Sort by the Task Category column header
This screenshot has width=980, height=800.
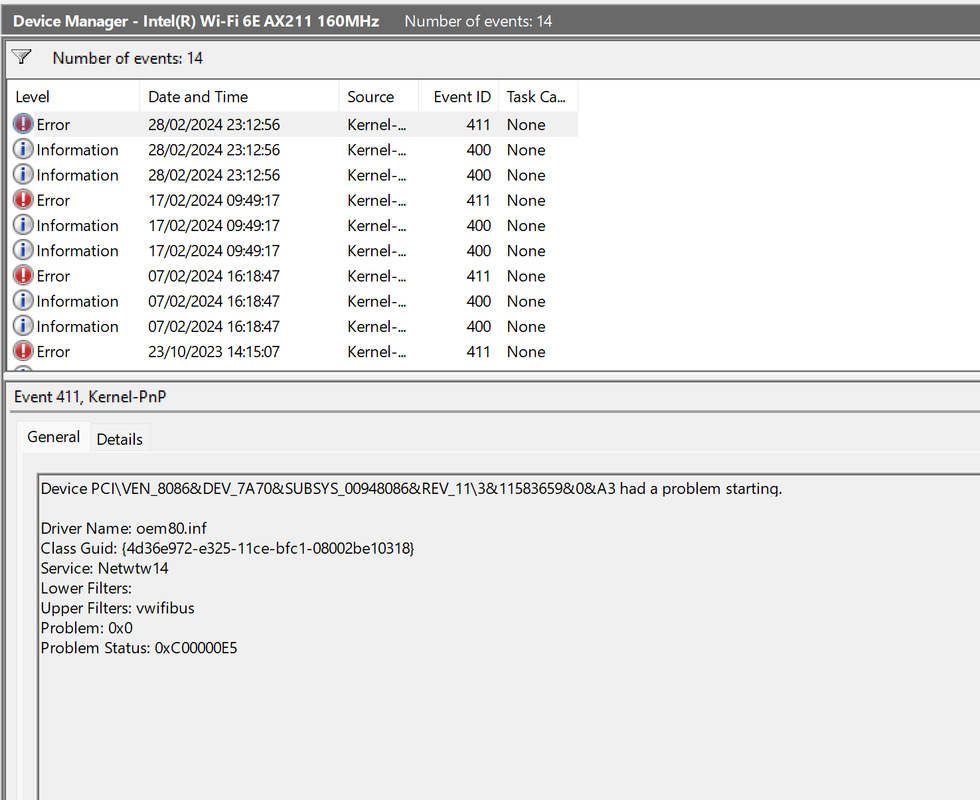[538, 97]
